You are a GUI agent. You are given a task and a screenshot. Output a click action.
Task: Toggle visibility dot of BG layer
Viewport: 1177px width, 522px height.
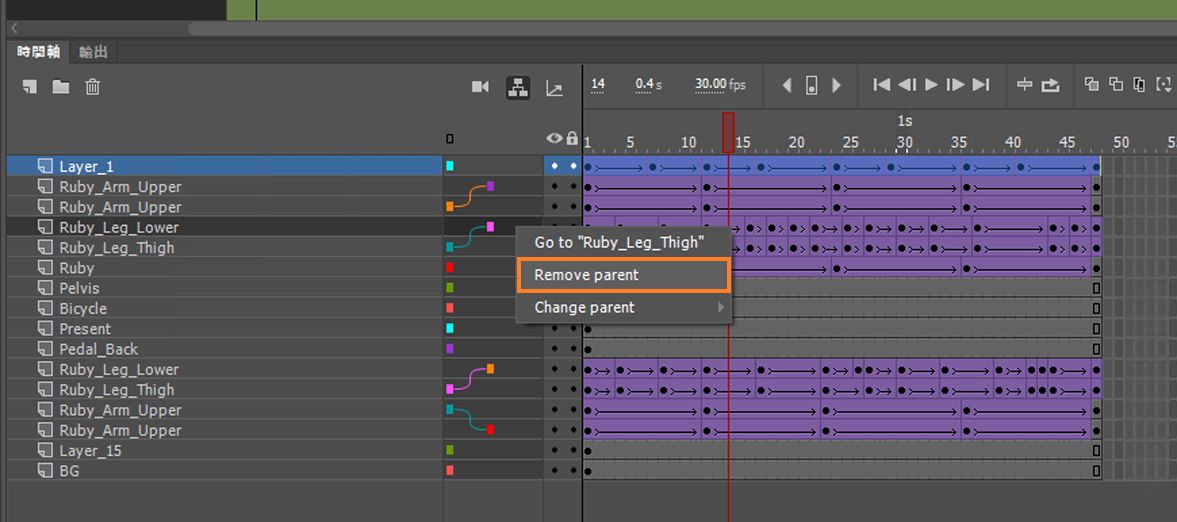coord(555,470)
